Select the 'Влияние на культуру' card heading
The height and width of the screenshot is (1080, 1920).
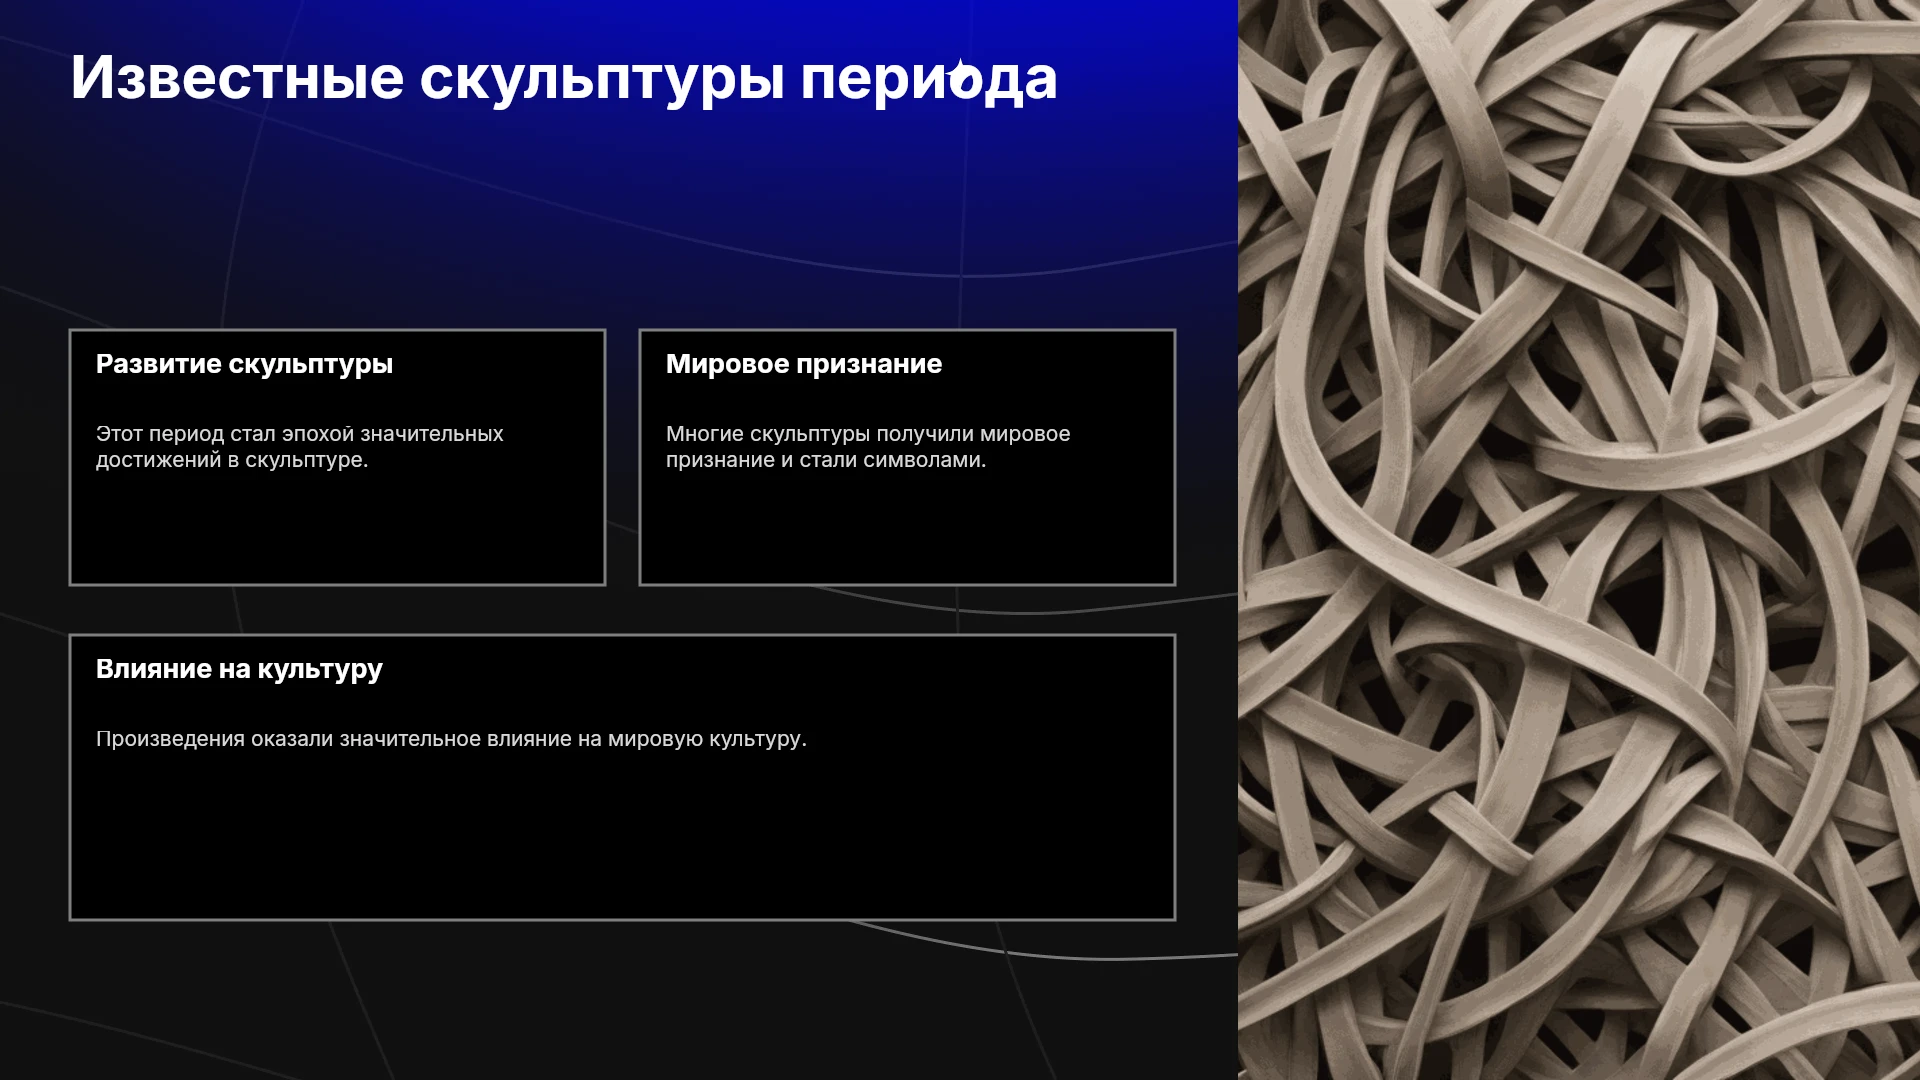tap(239, 669)
